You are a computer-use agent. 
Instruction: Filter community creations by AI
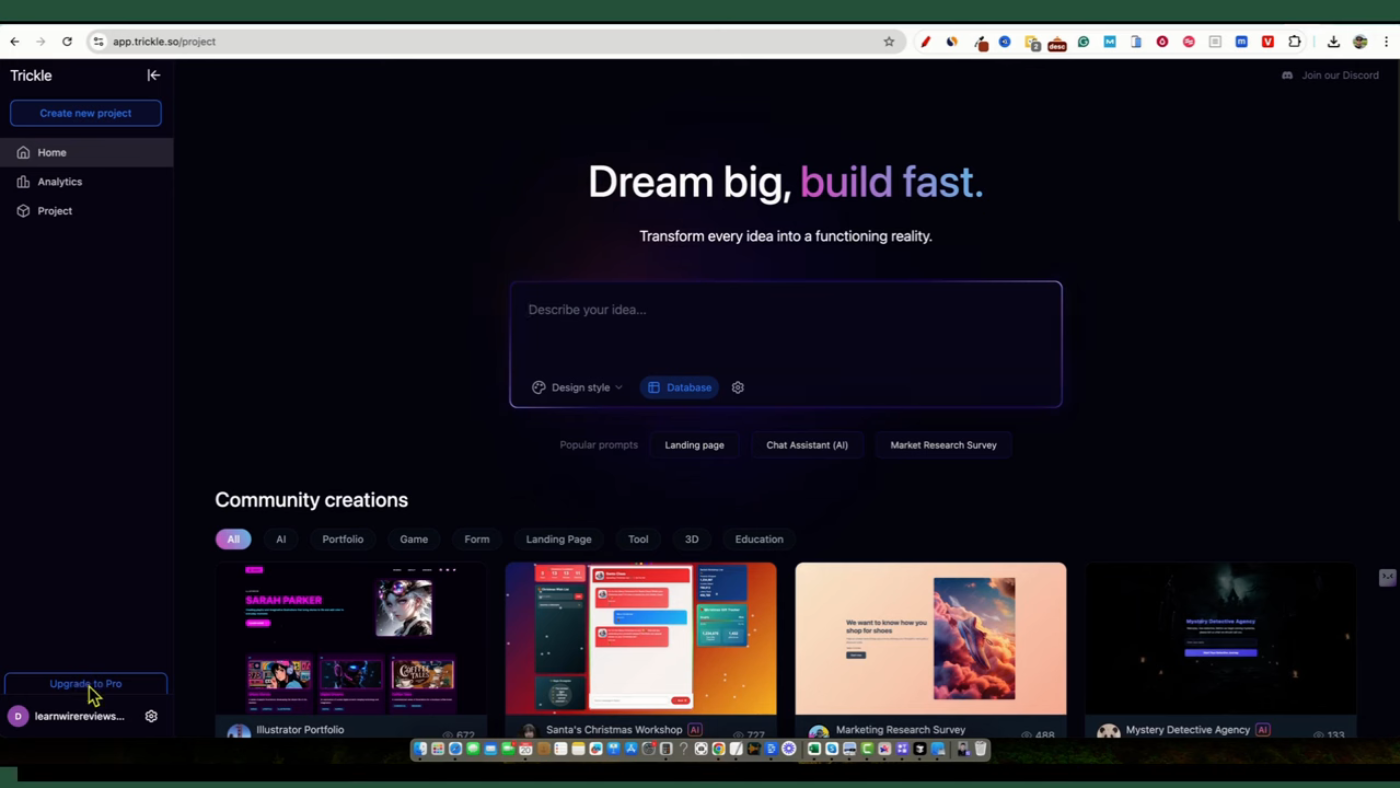click(281, 539)
